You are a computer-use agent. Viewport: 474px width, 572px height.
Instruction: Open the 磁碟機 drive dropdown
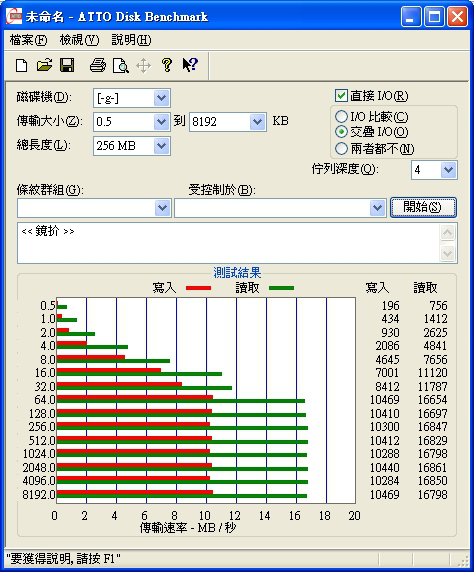coord(161,98)
